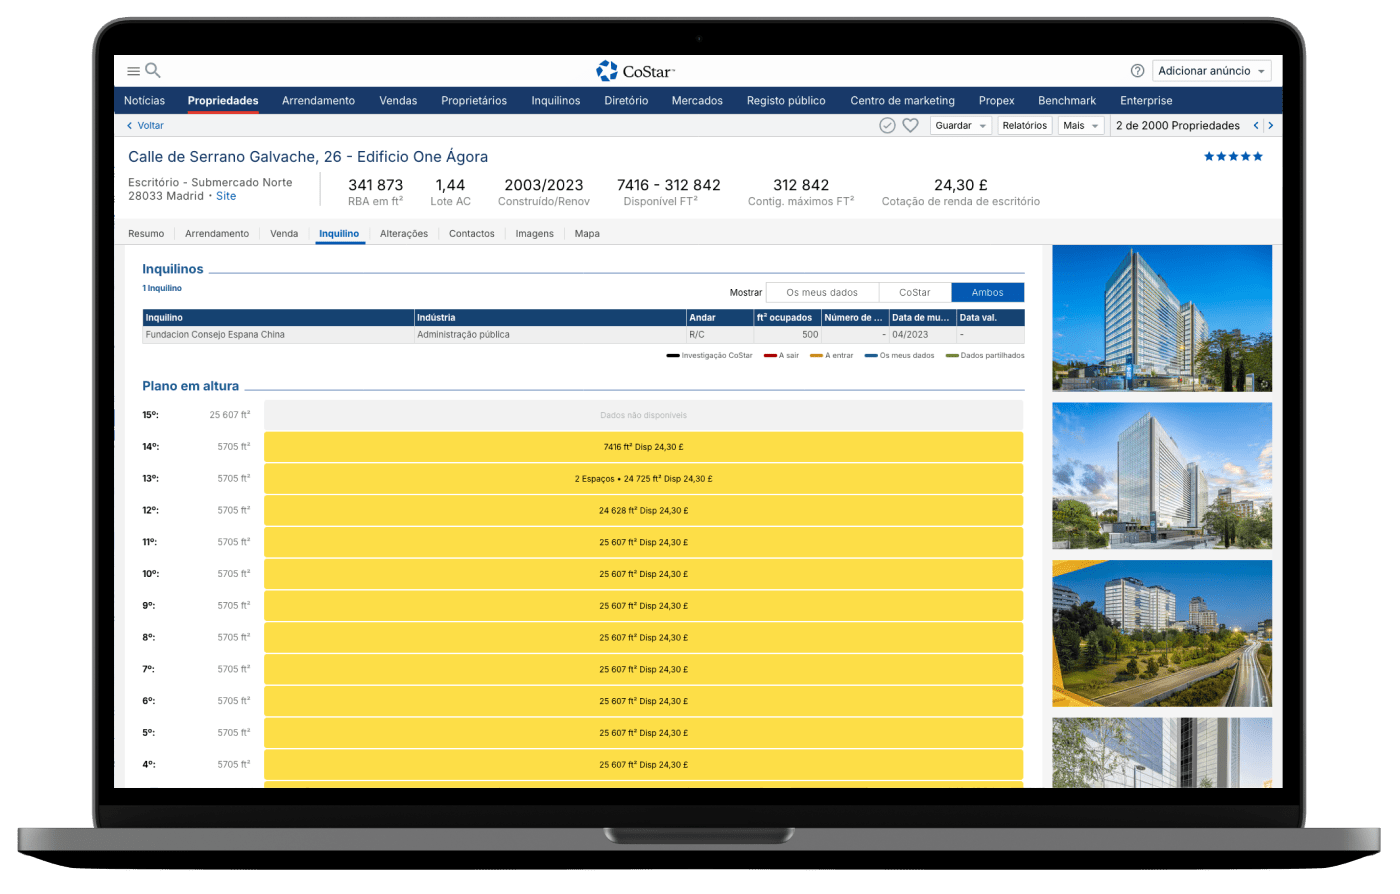Open the help question mark icon
The width and height of the screenshot is (1400, 894).
pyautogui.click(x=1137, y=71)
